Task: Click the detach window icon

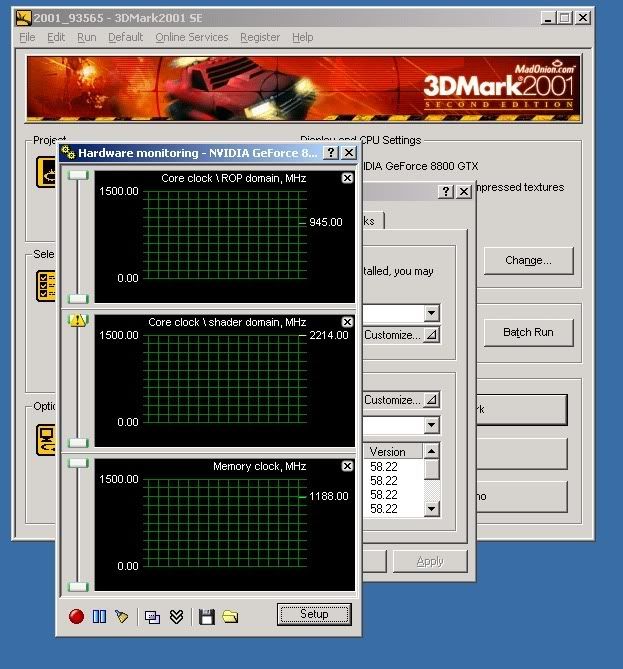Action: click(152, 617)
